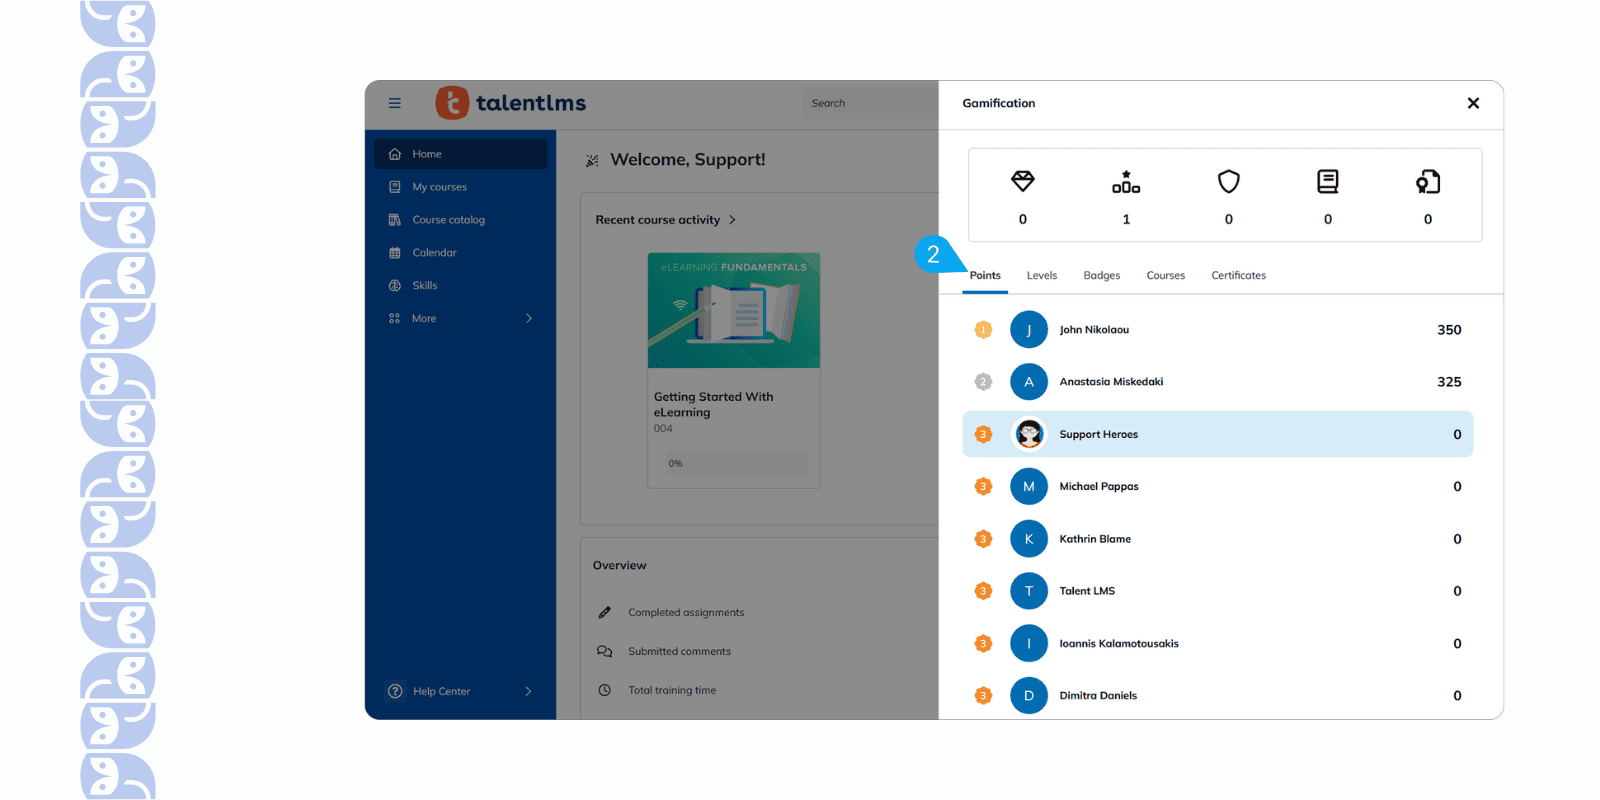This screenshot has height=800, width=1600.
Task: Open Recent course activity chevron
Action: [x=732, y=220]
